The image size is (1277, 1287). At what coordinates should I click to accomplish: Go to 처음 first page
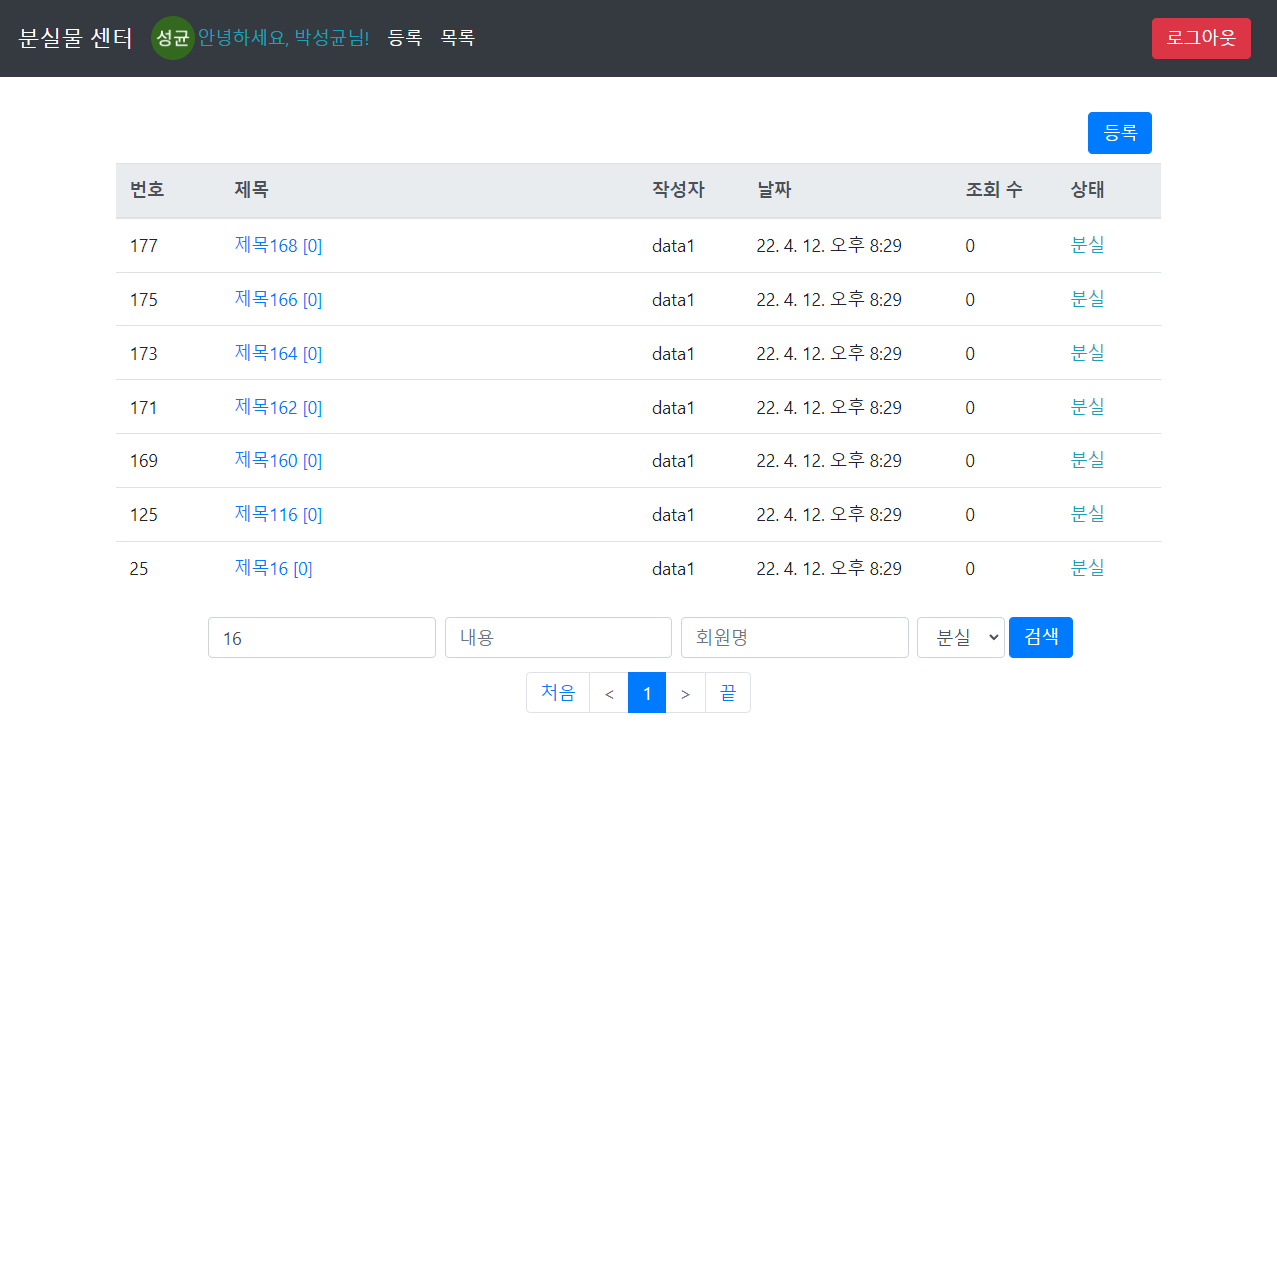(557, 692)
